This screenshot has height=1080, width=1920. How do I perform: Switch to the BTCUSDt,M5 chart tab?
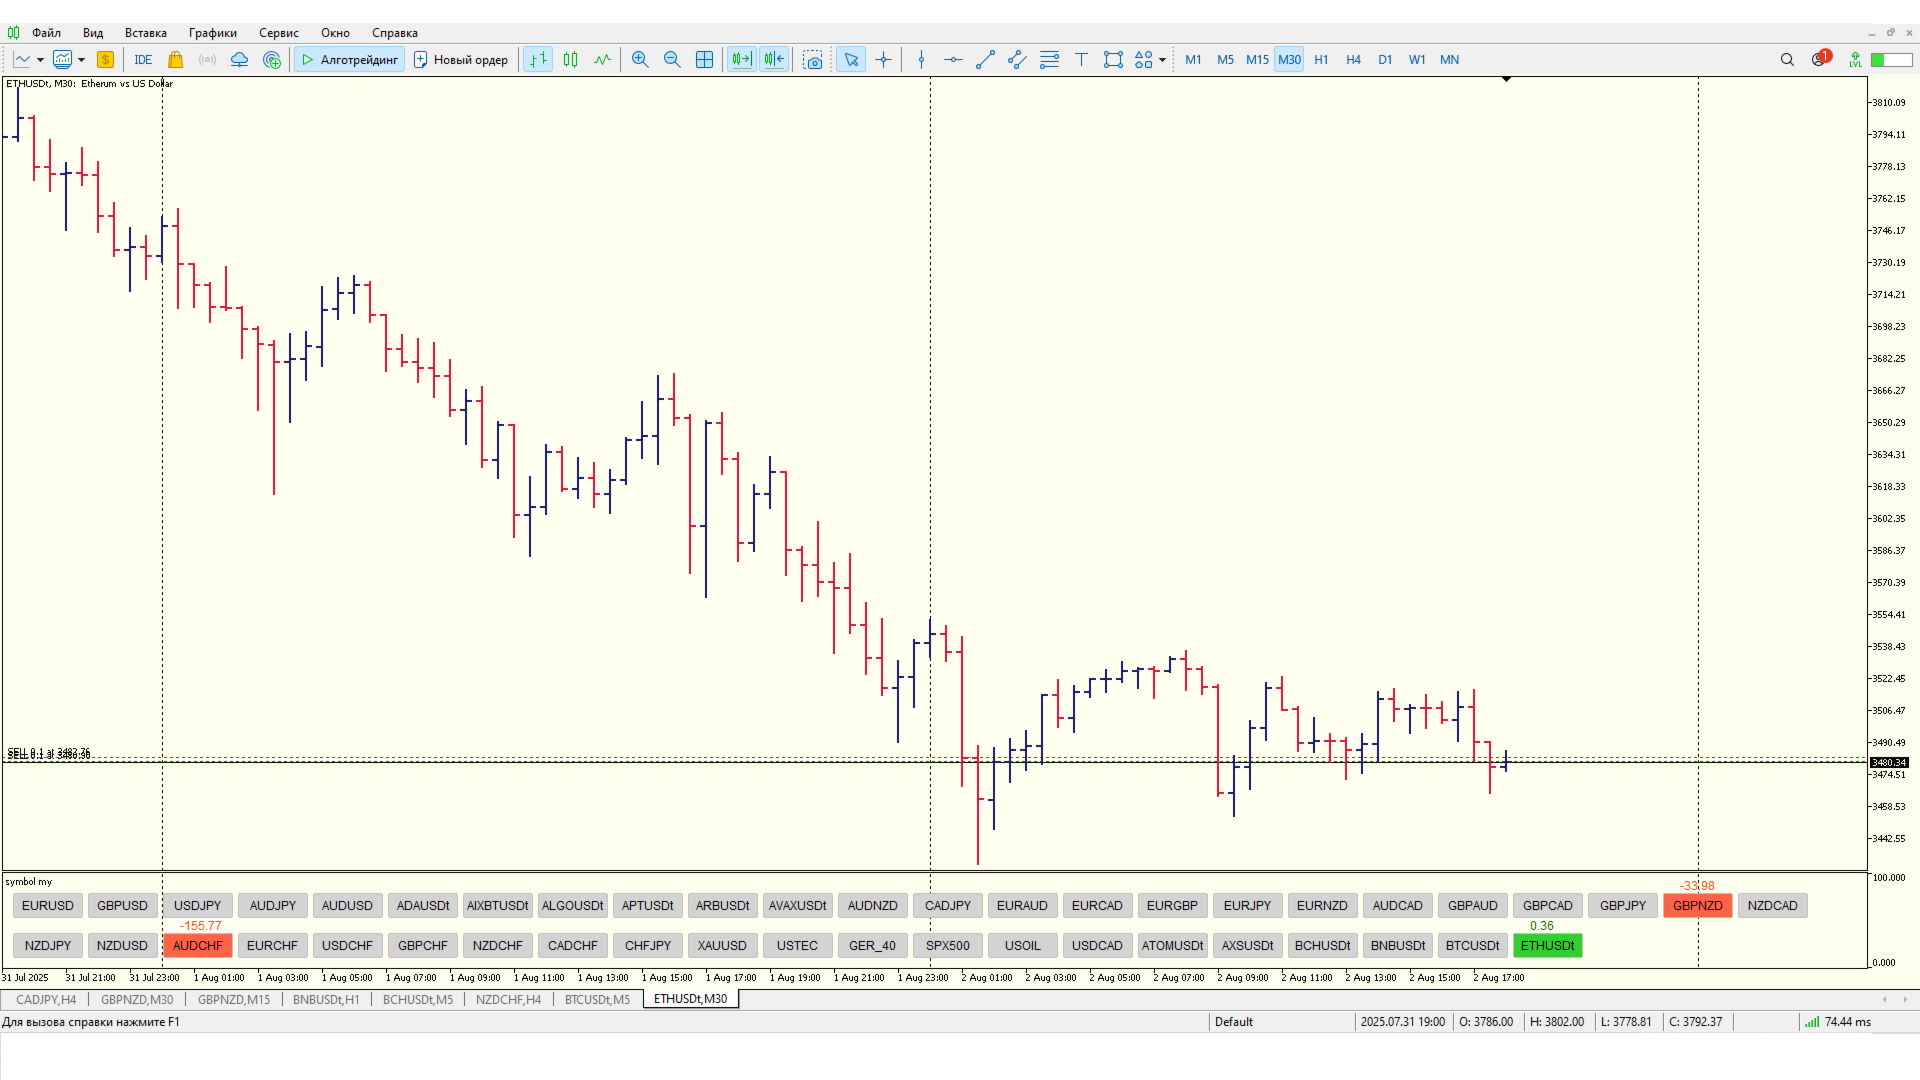[597, 999]
